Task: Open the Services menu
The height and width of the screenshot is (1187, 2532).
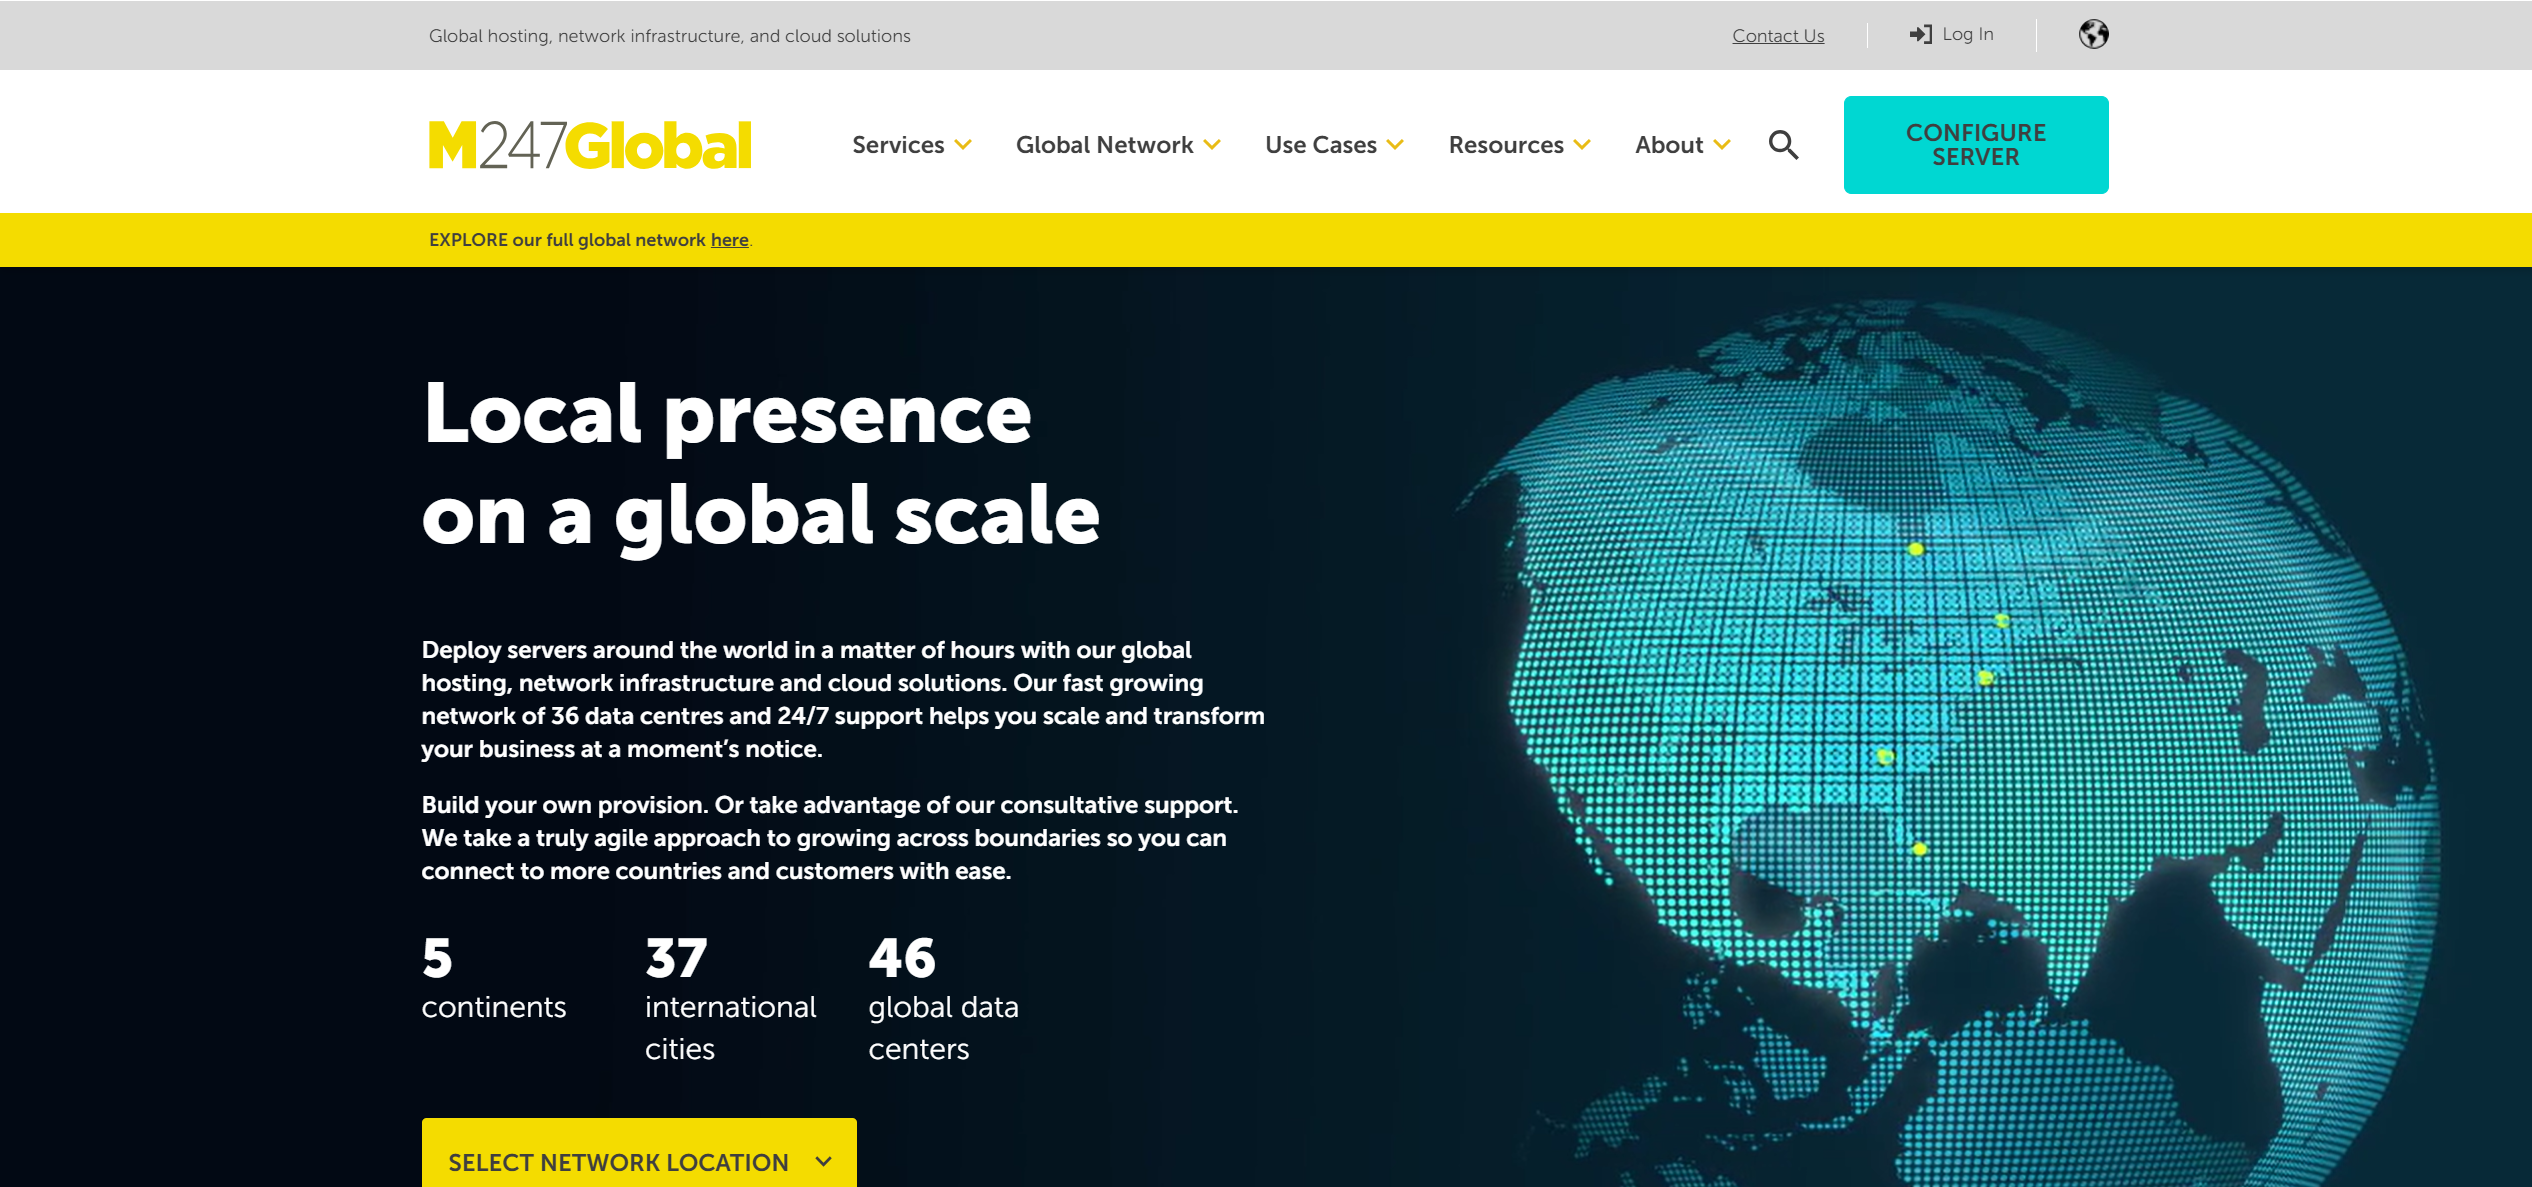Action: click(x=898, y=145)
